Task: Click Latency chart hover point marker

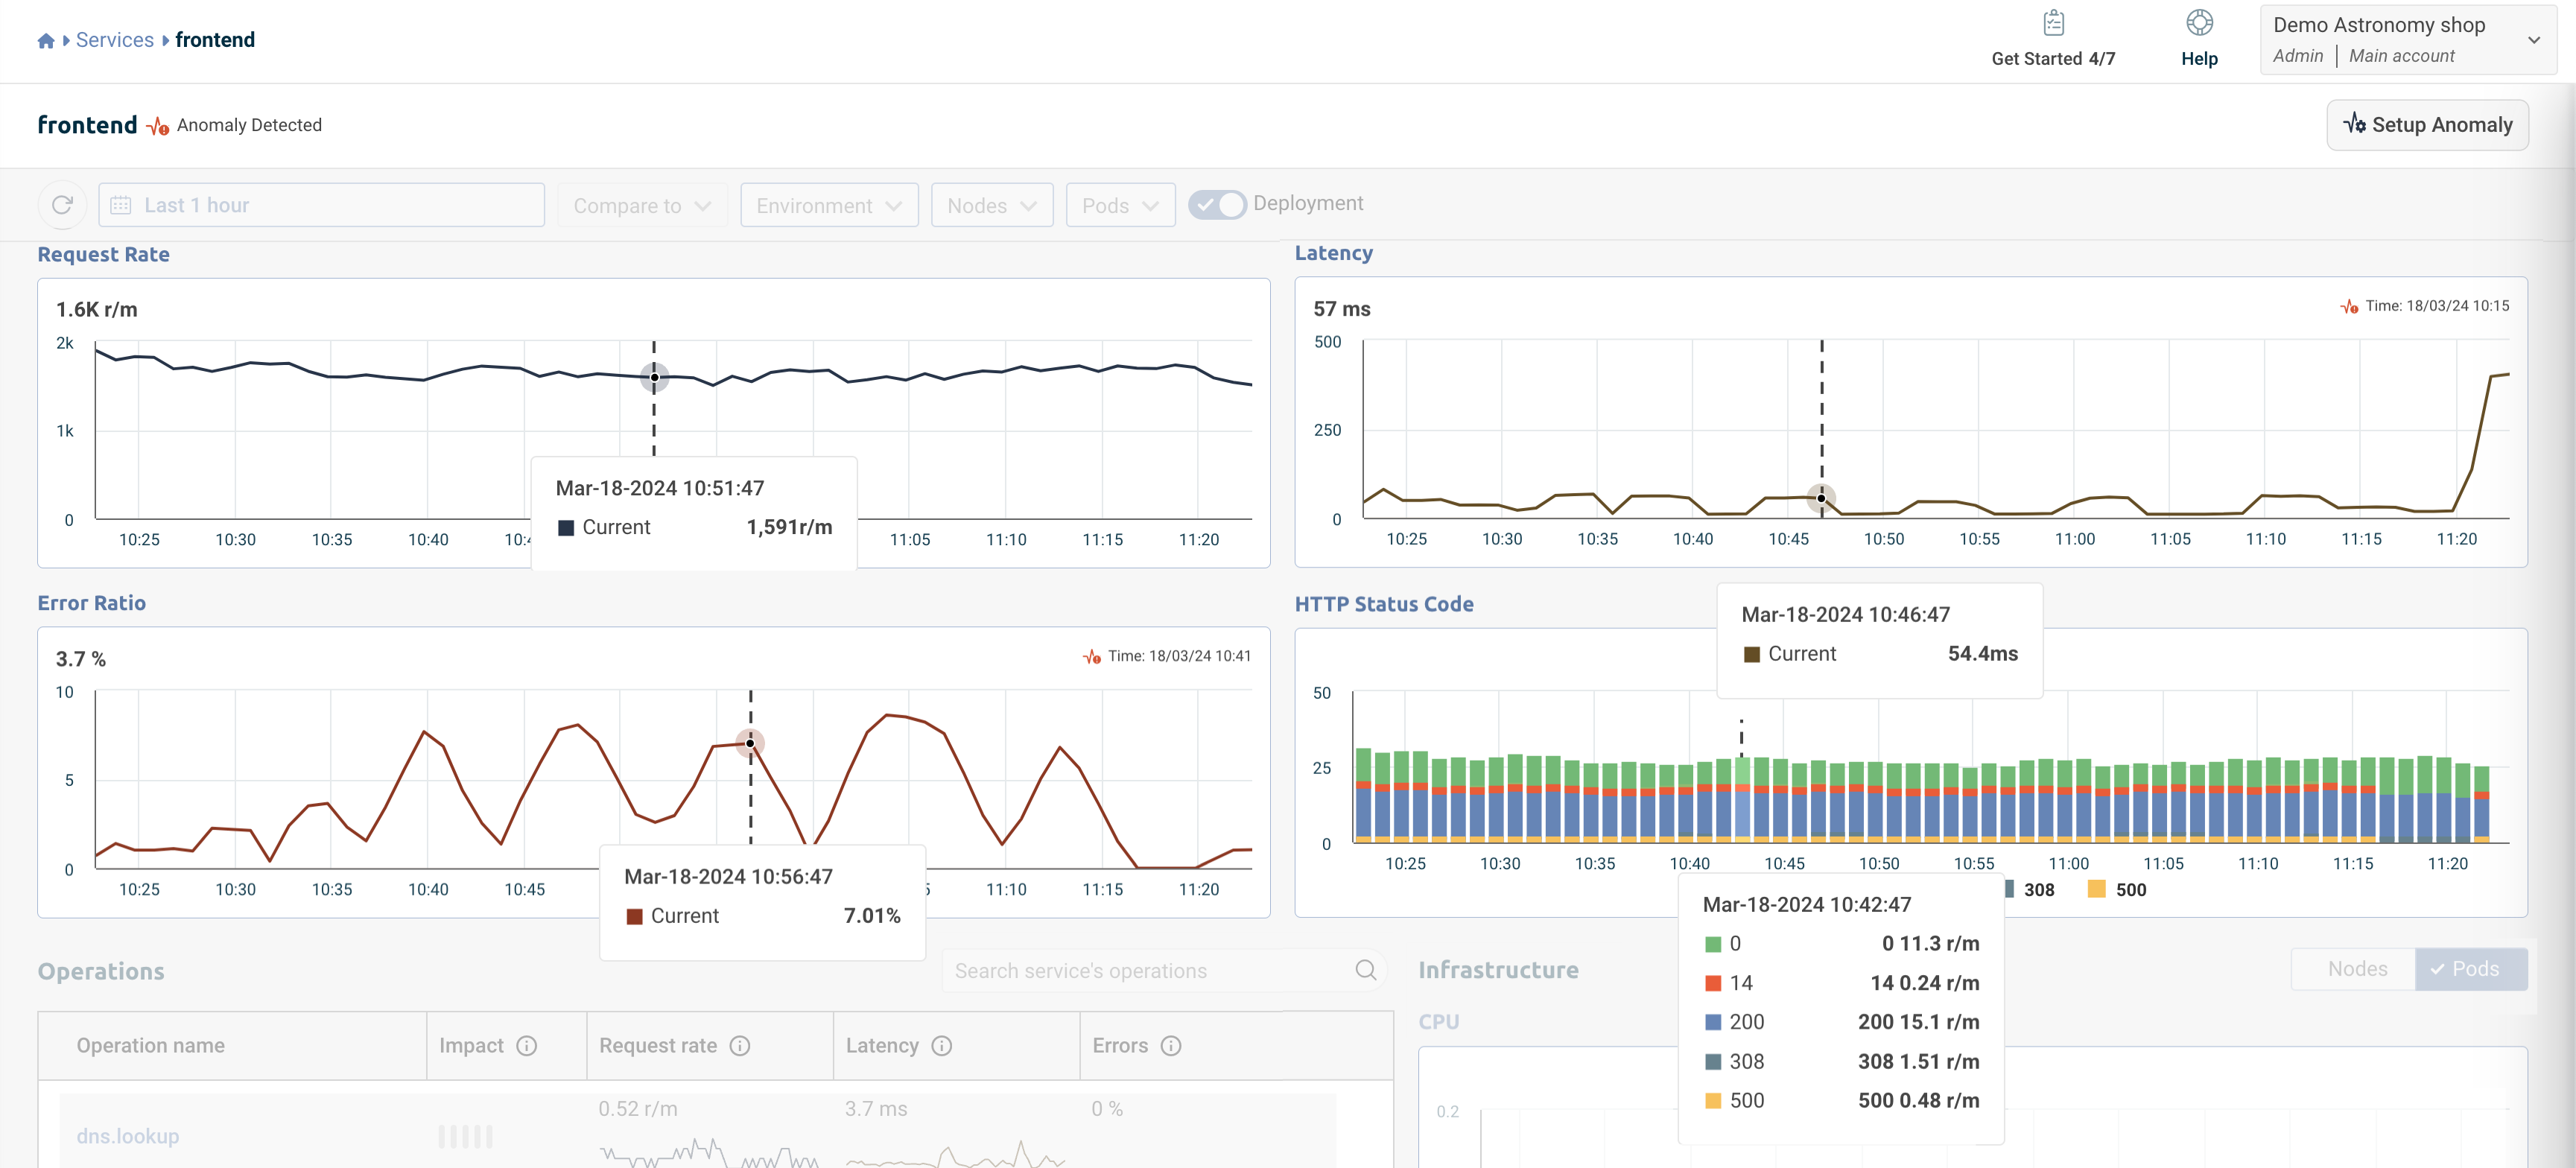Action: point(1821,498)
